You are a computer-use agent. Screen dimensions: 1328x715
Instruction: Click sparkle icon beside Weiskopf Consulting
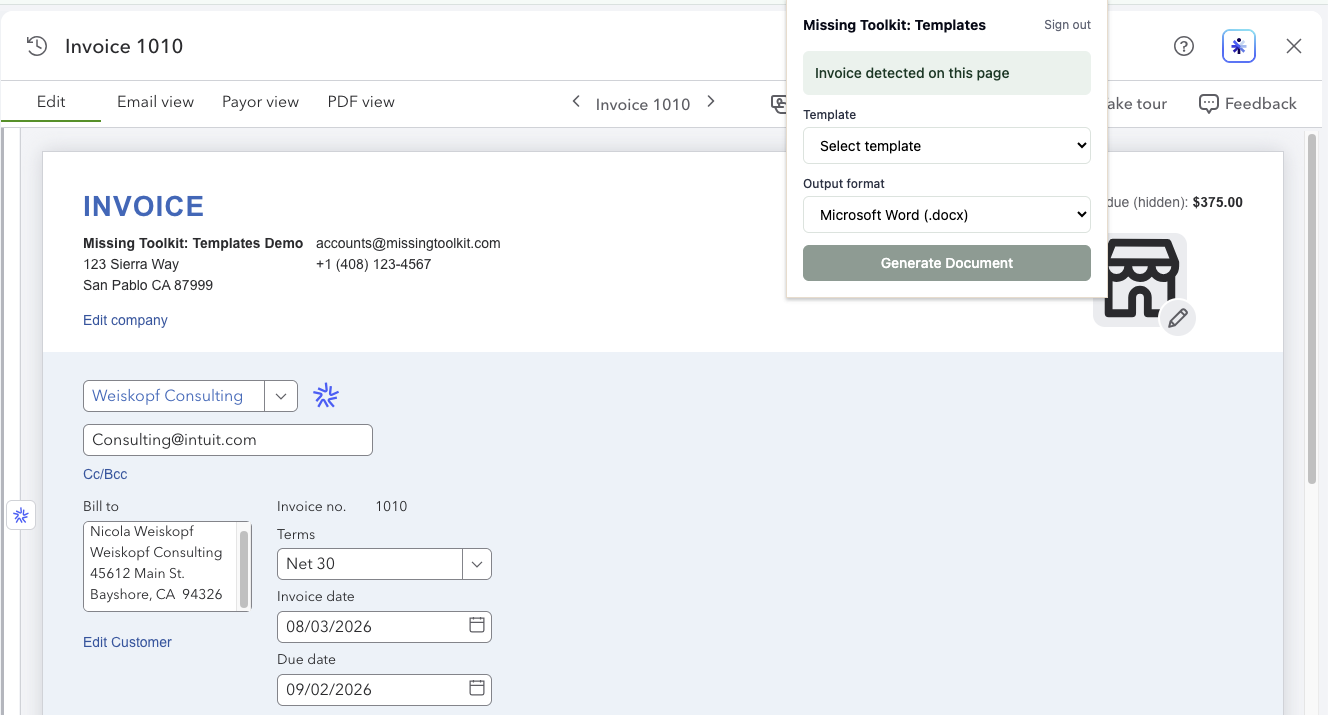(x=326, y=396)
